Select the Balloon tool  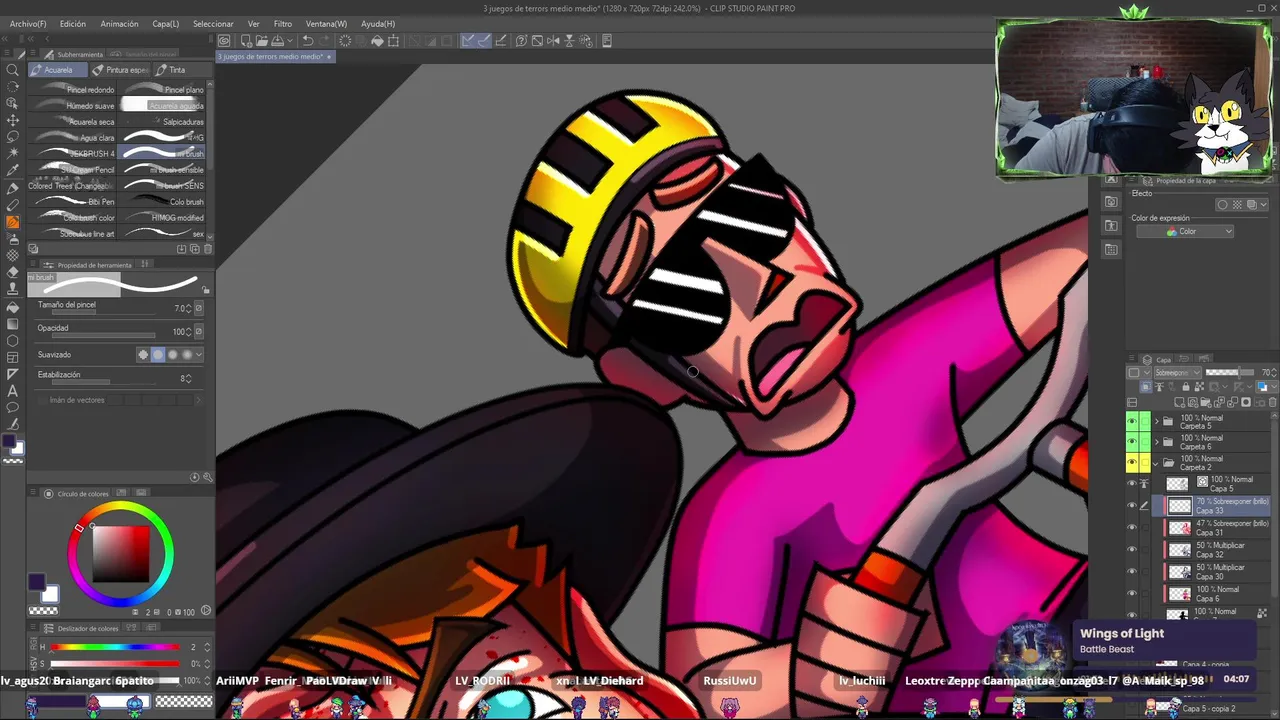(13, 408)
